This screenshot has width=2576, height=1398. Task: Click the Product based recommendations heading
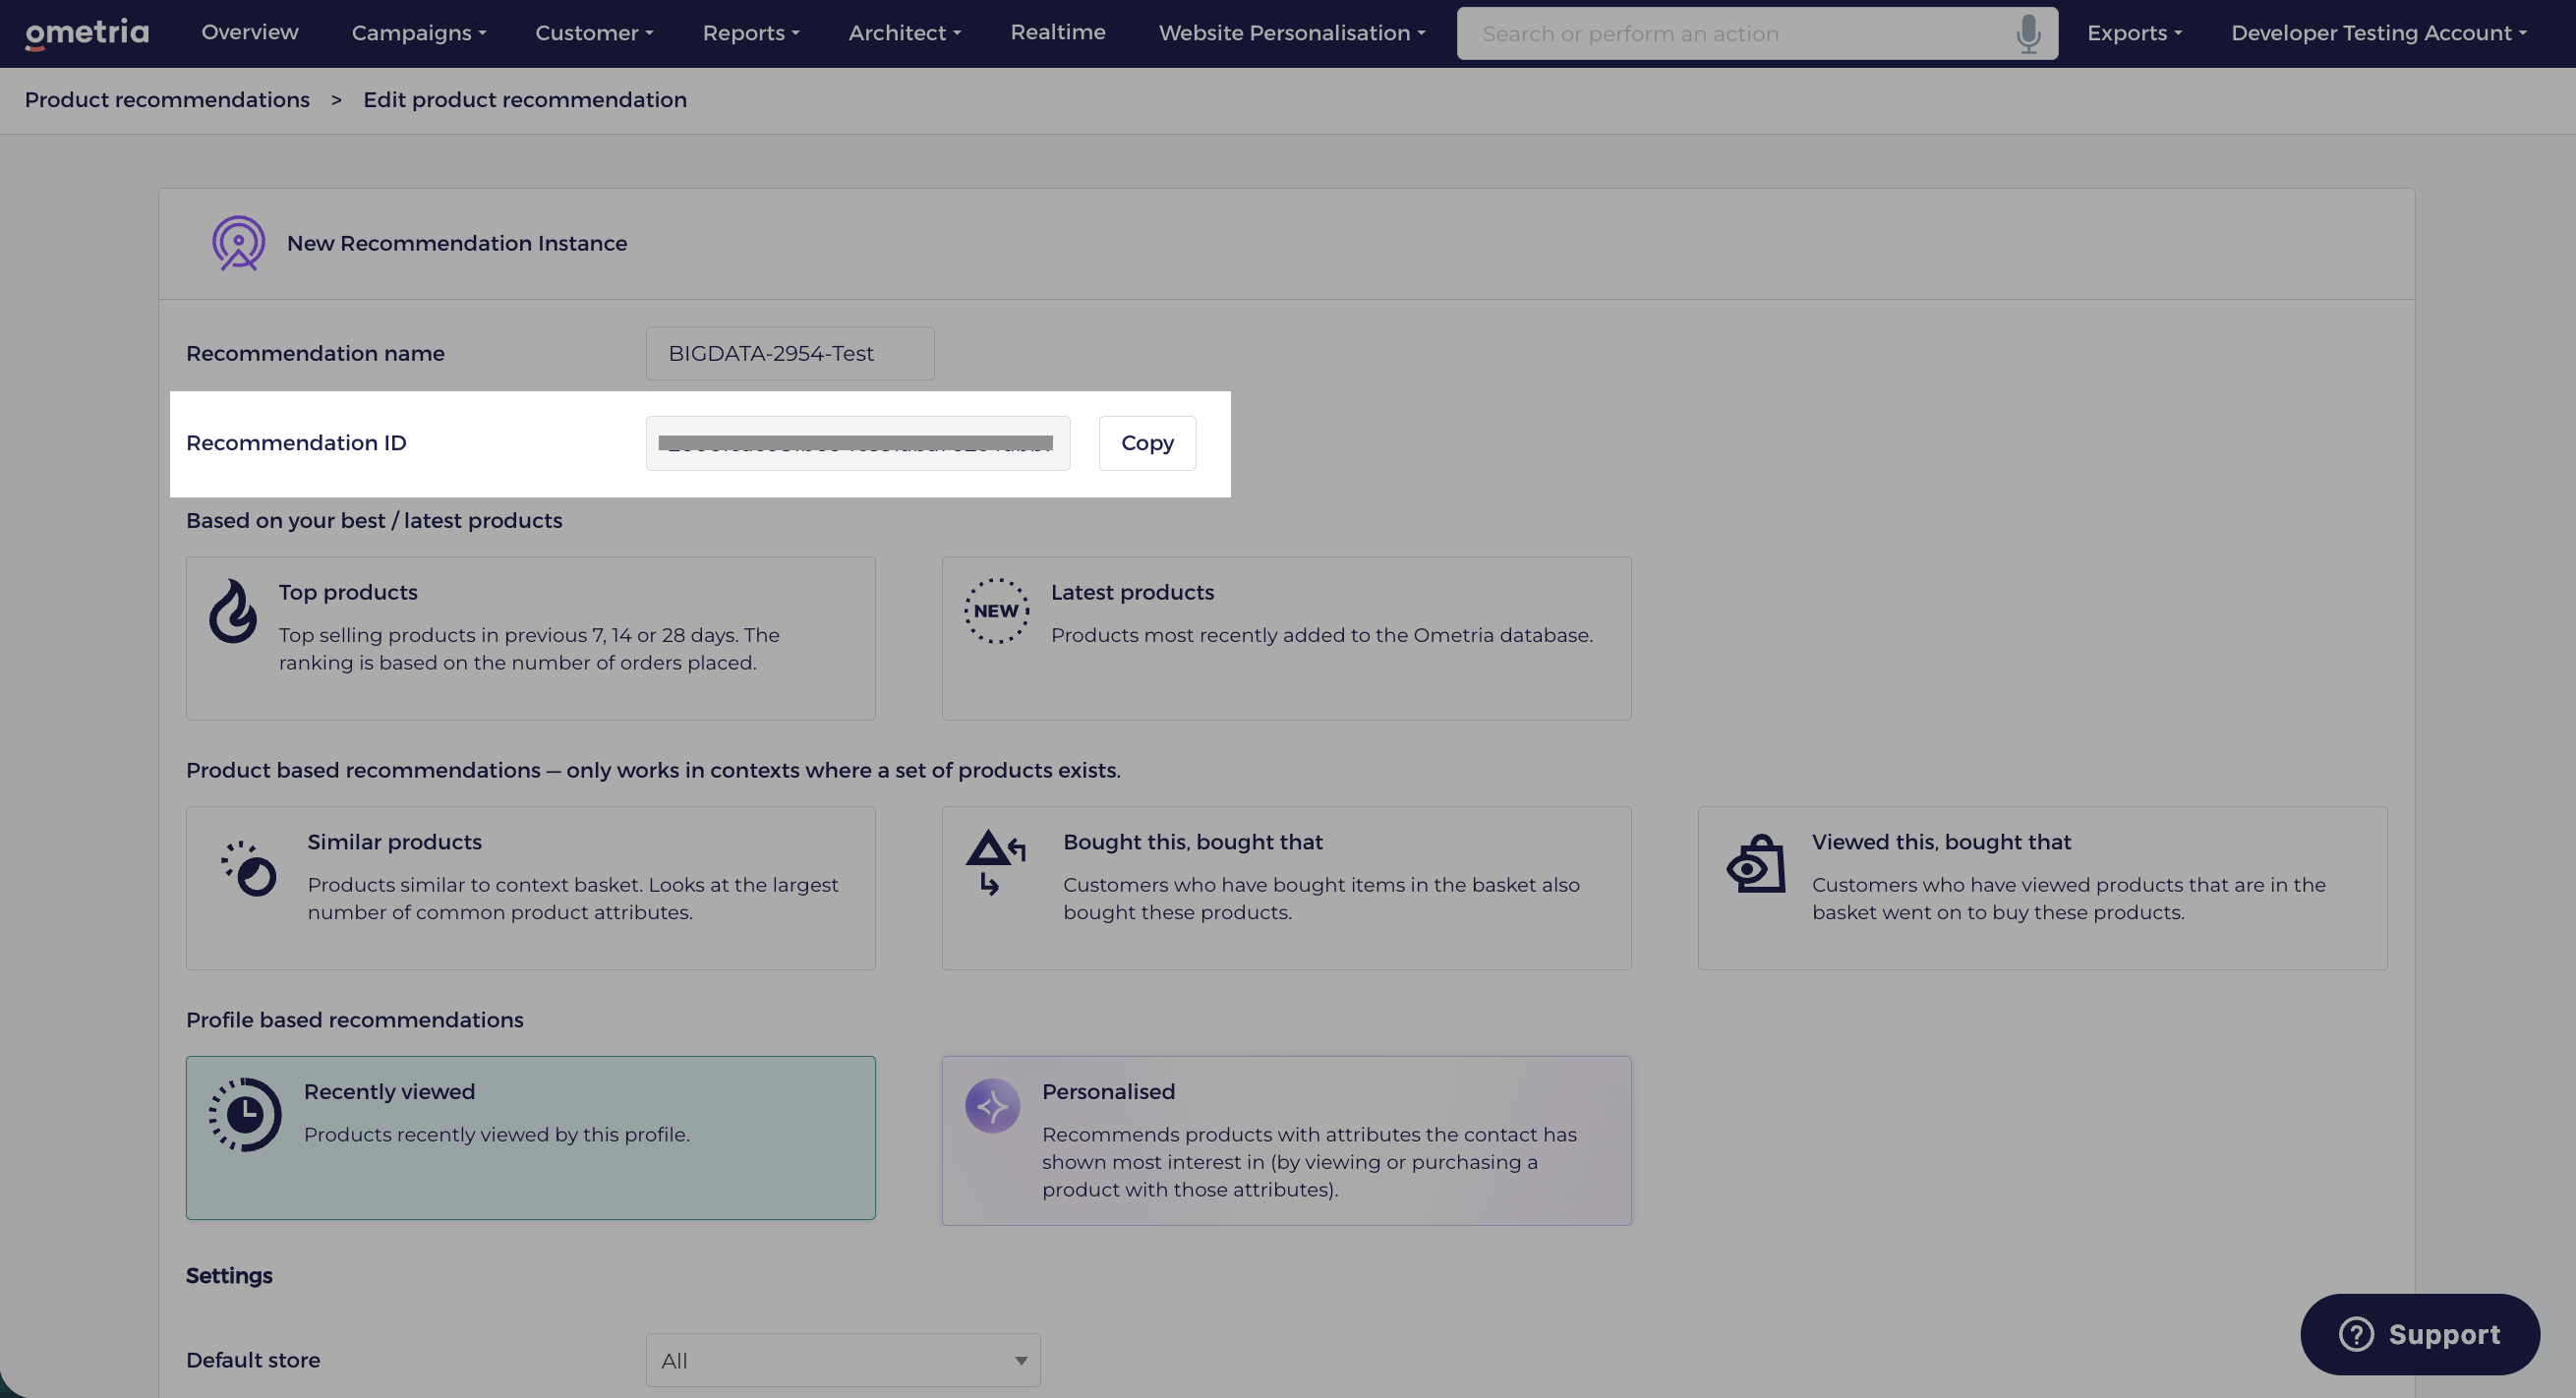coord(653,770)
